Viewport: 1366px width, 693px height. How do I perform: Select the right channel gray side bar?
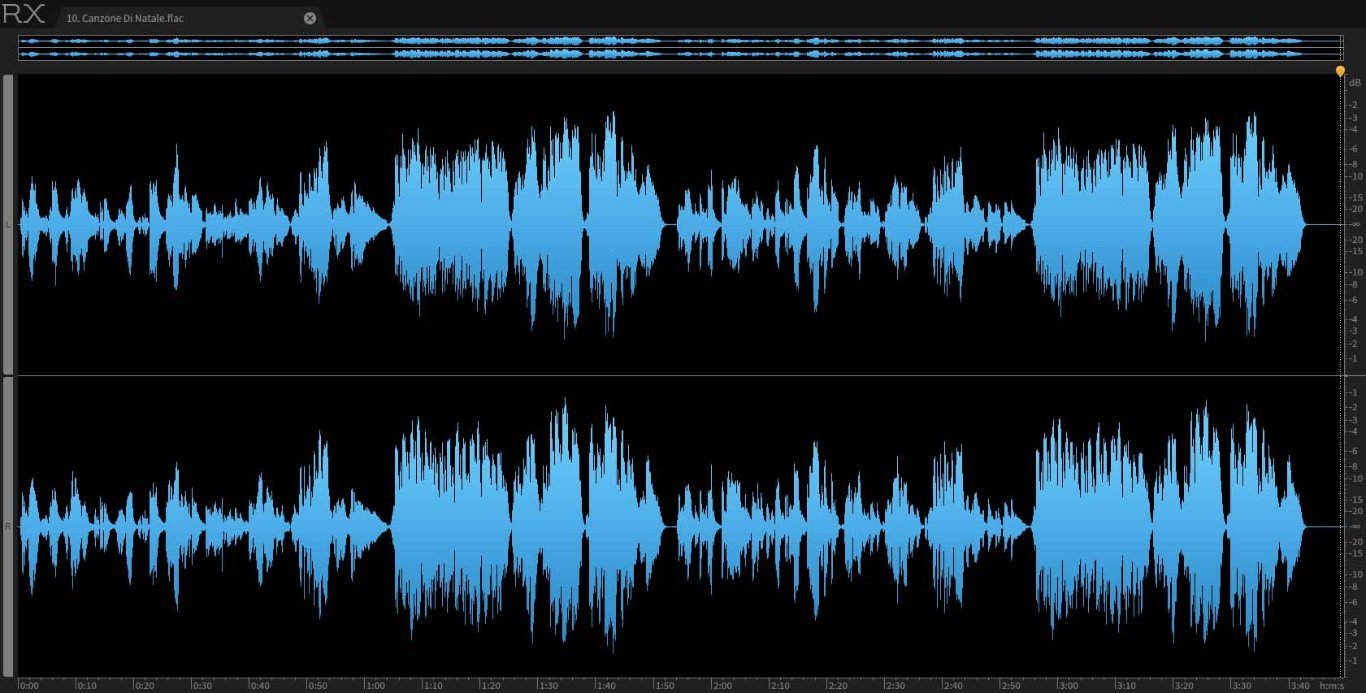pyautogui.click(x=8, y=527)
